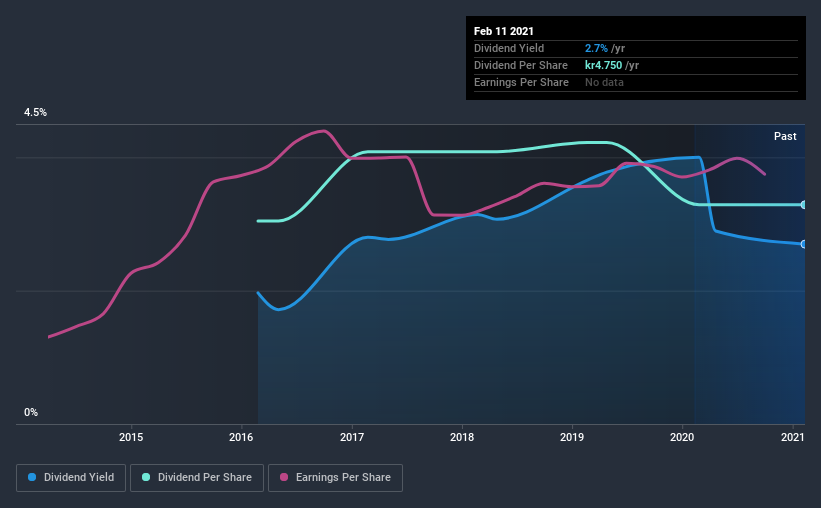Screen dimensions: 821x508
Task: Select the 2021 x-axis label
Action: pos(793,437)
